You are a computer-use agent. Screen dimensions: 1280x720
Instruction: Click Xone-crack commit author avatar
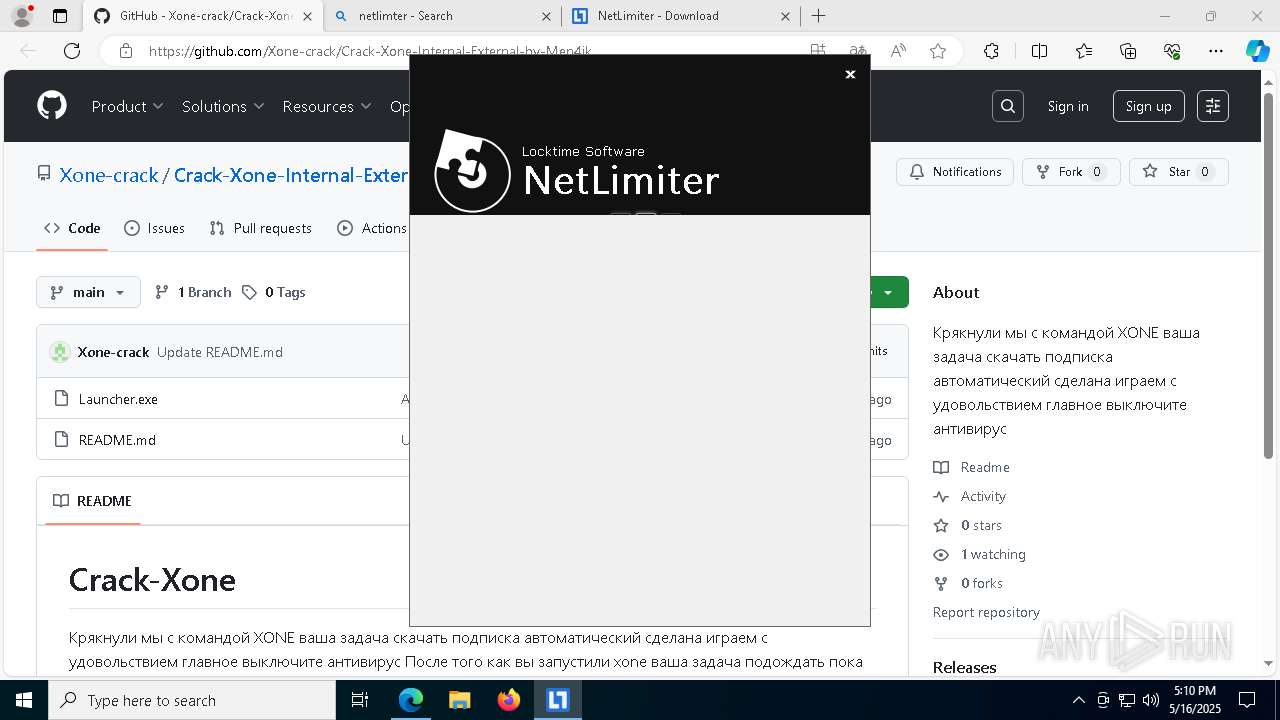pos(60,352)
